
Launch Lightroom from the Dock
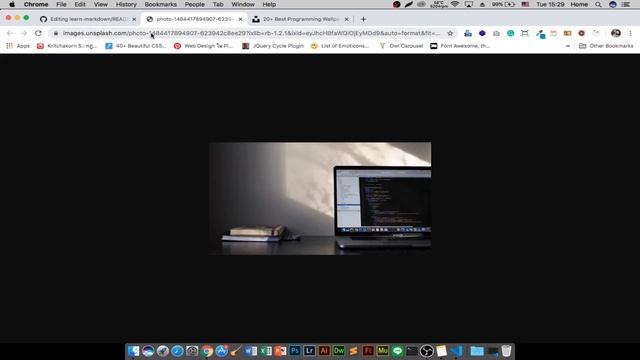309,351
